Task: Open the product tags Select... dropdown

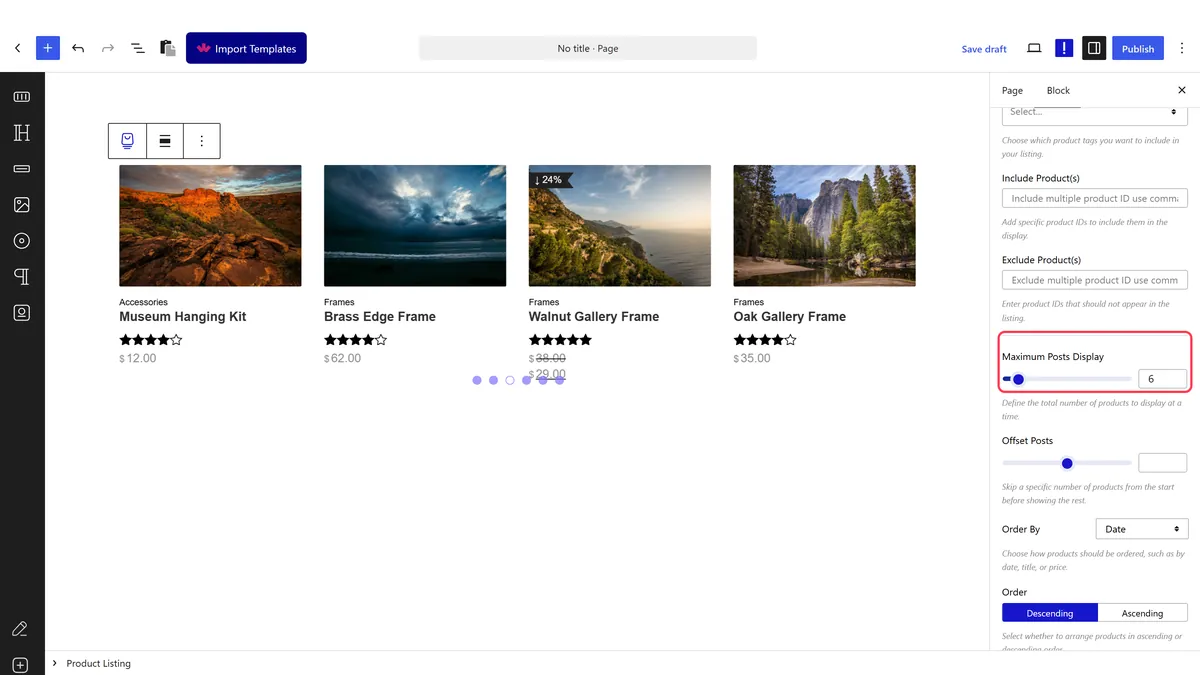Action: [1095, 113]
